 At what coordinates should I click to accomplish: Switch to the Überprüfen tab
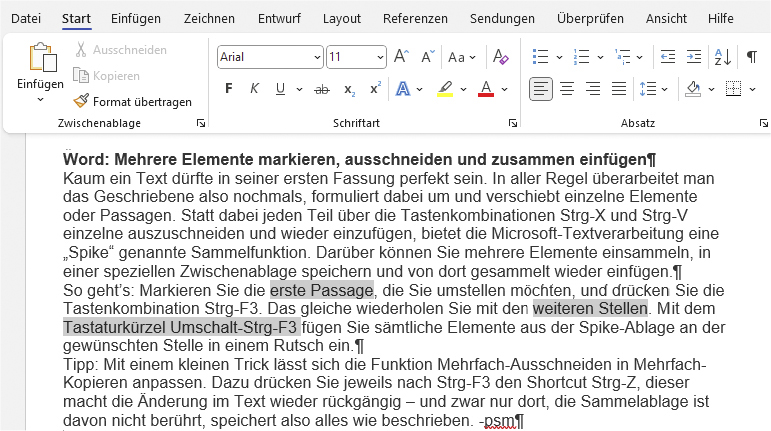click(x=590, y=19)
